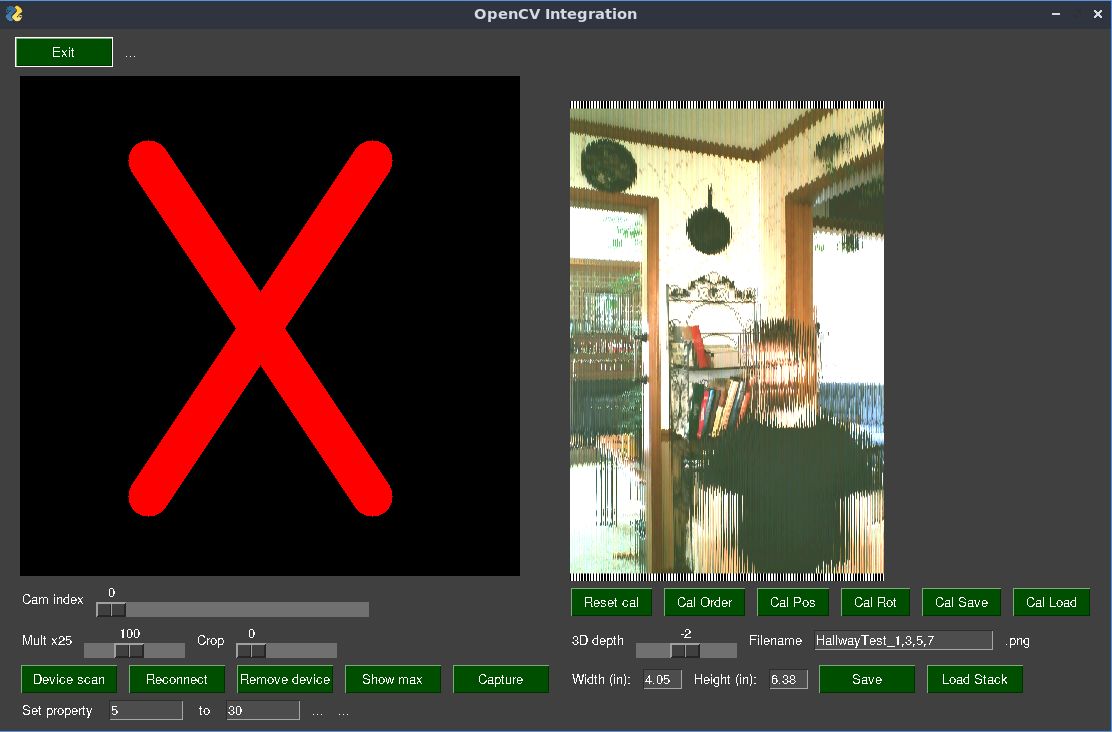1112x732 pixels.
Task: Click the Mult x25 slider handle
Action: pos(129,651)
